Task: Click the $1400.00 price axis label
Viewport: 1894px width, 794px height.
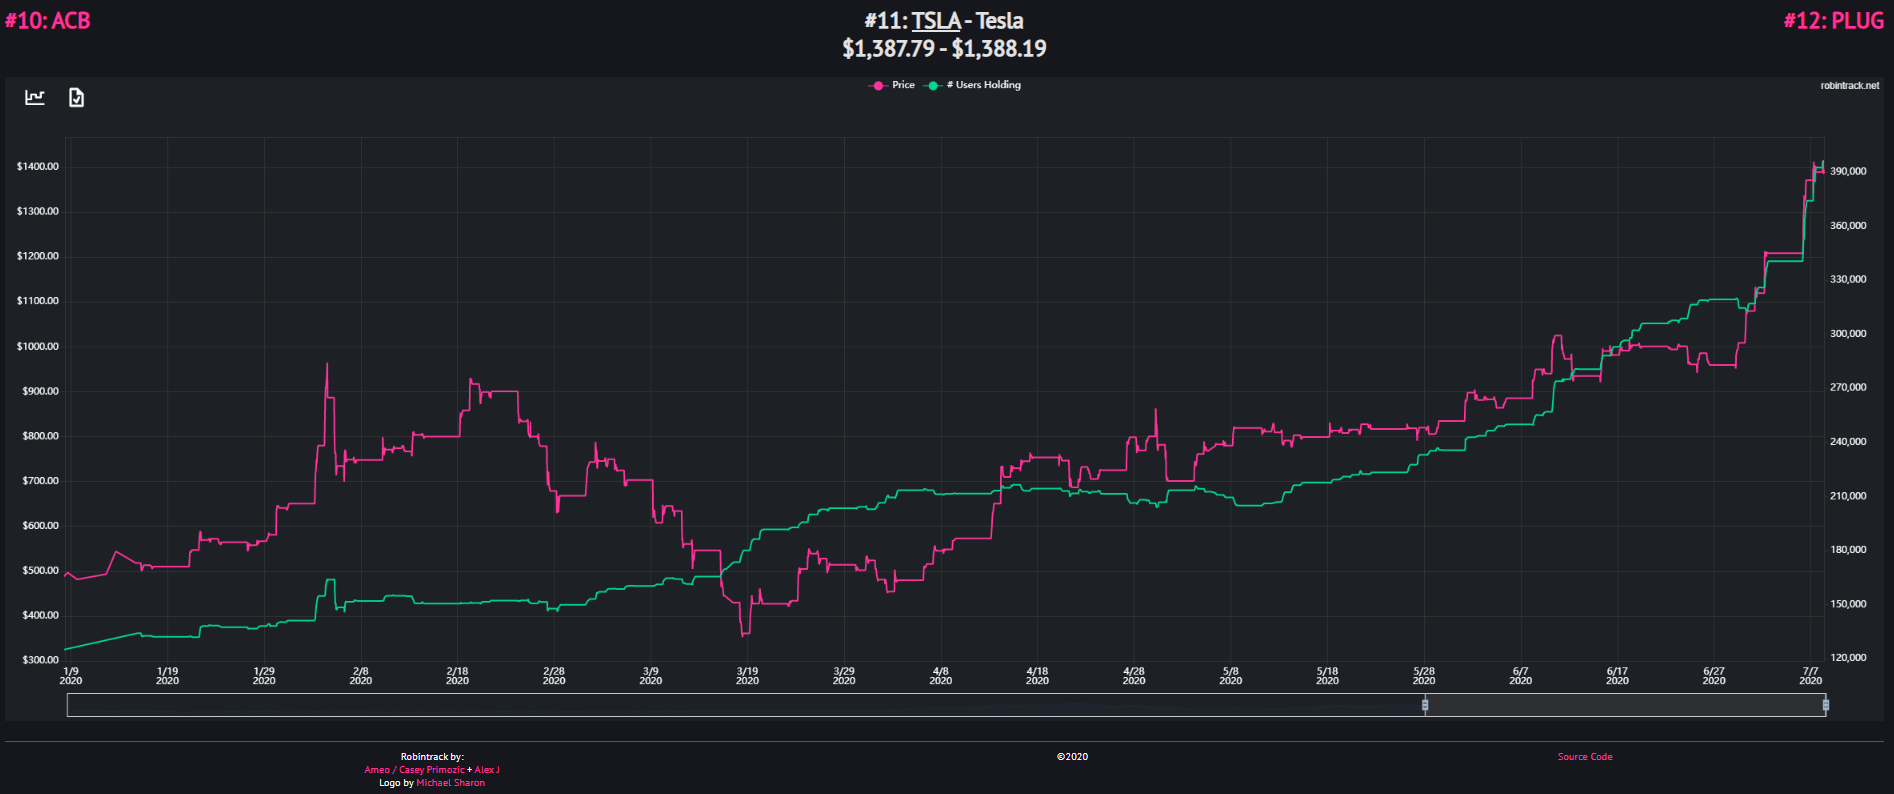Action: [38, 167]
